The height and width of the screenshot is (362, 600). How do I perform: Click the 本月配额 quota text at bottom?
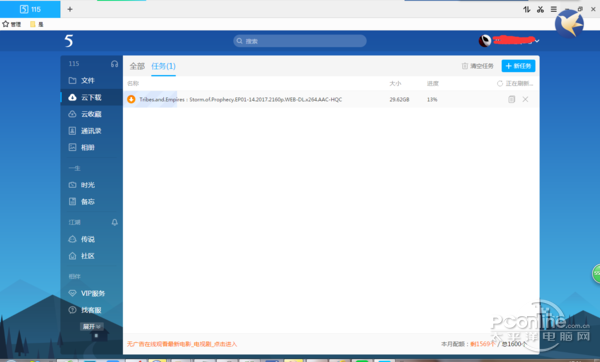click(484, 344)
